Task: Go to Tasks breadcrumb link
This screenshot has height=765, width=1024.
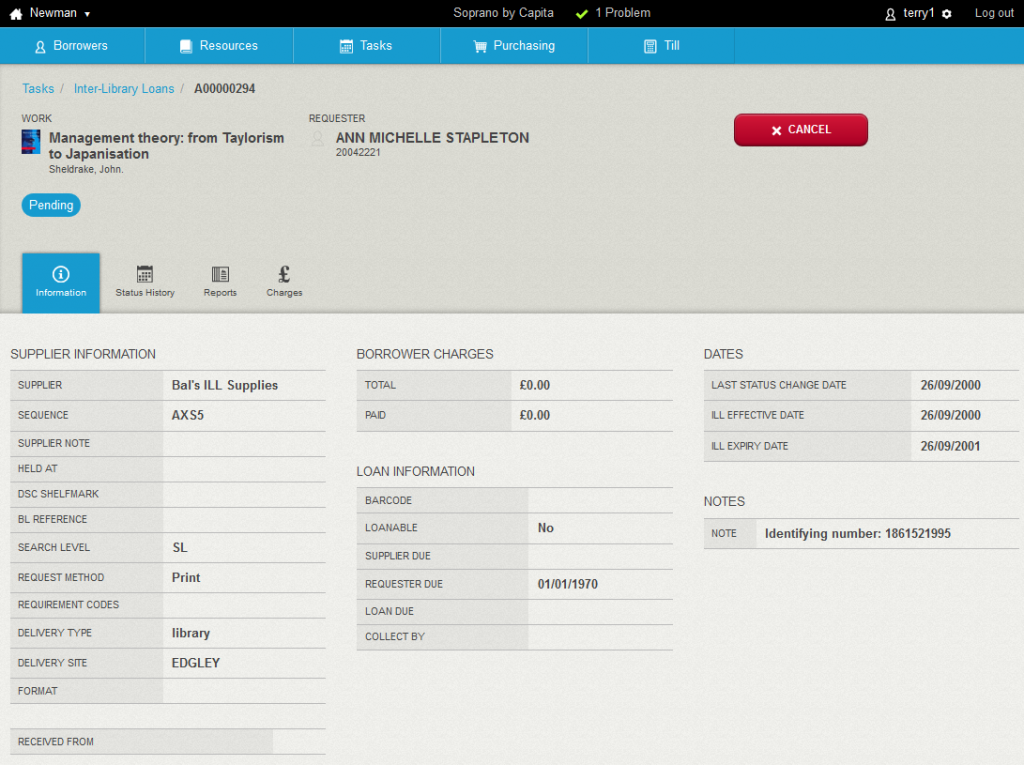Action: coord(38,89)
